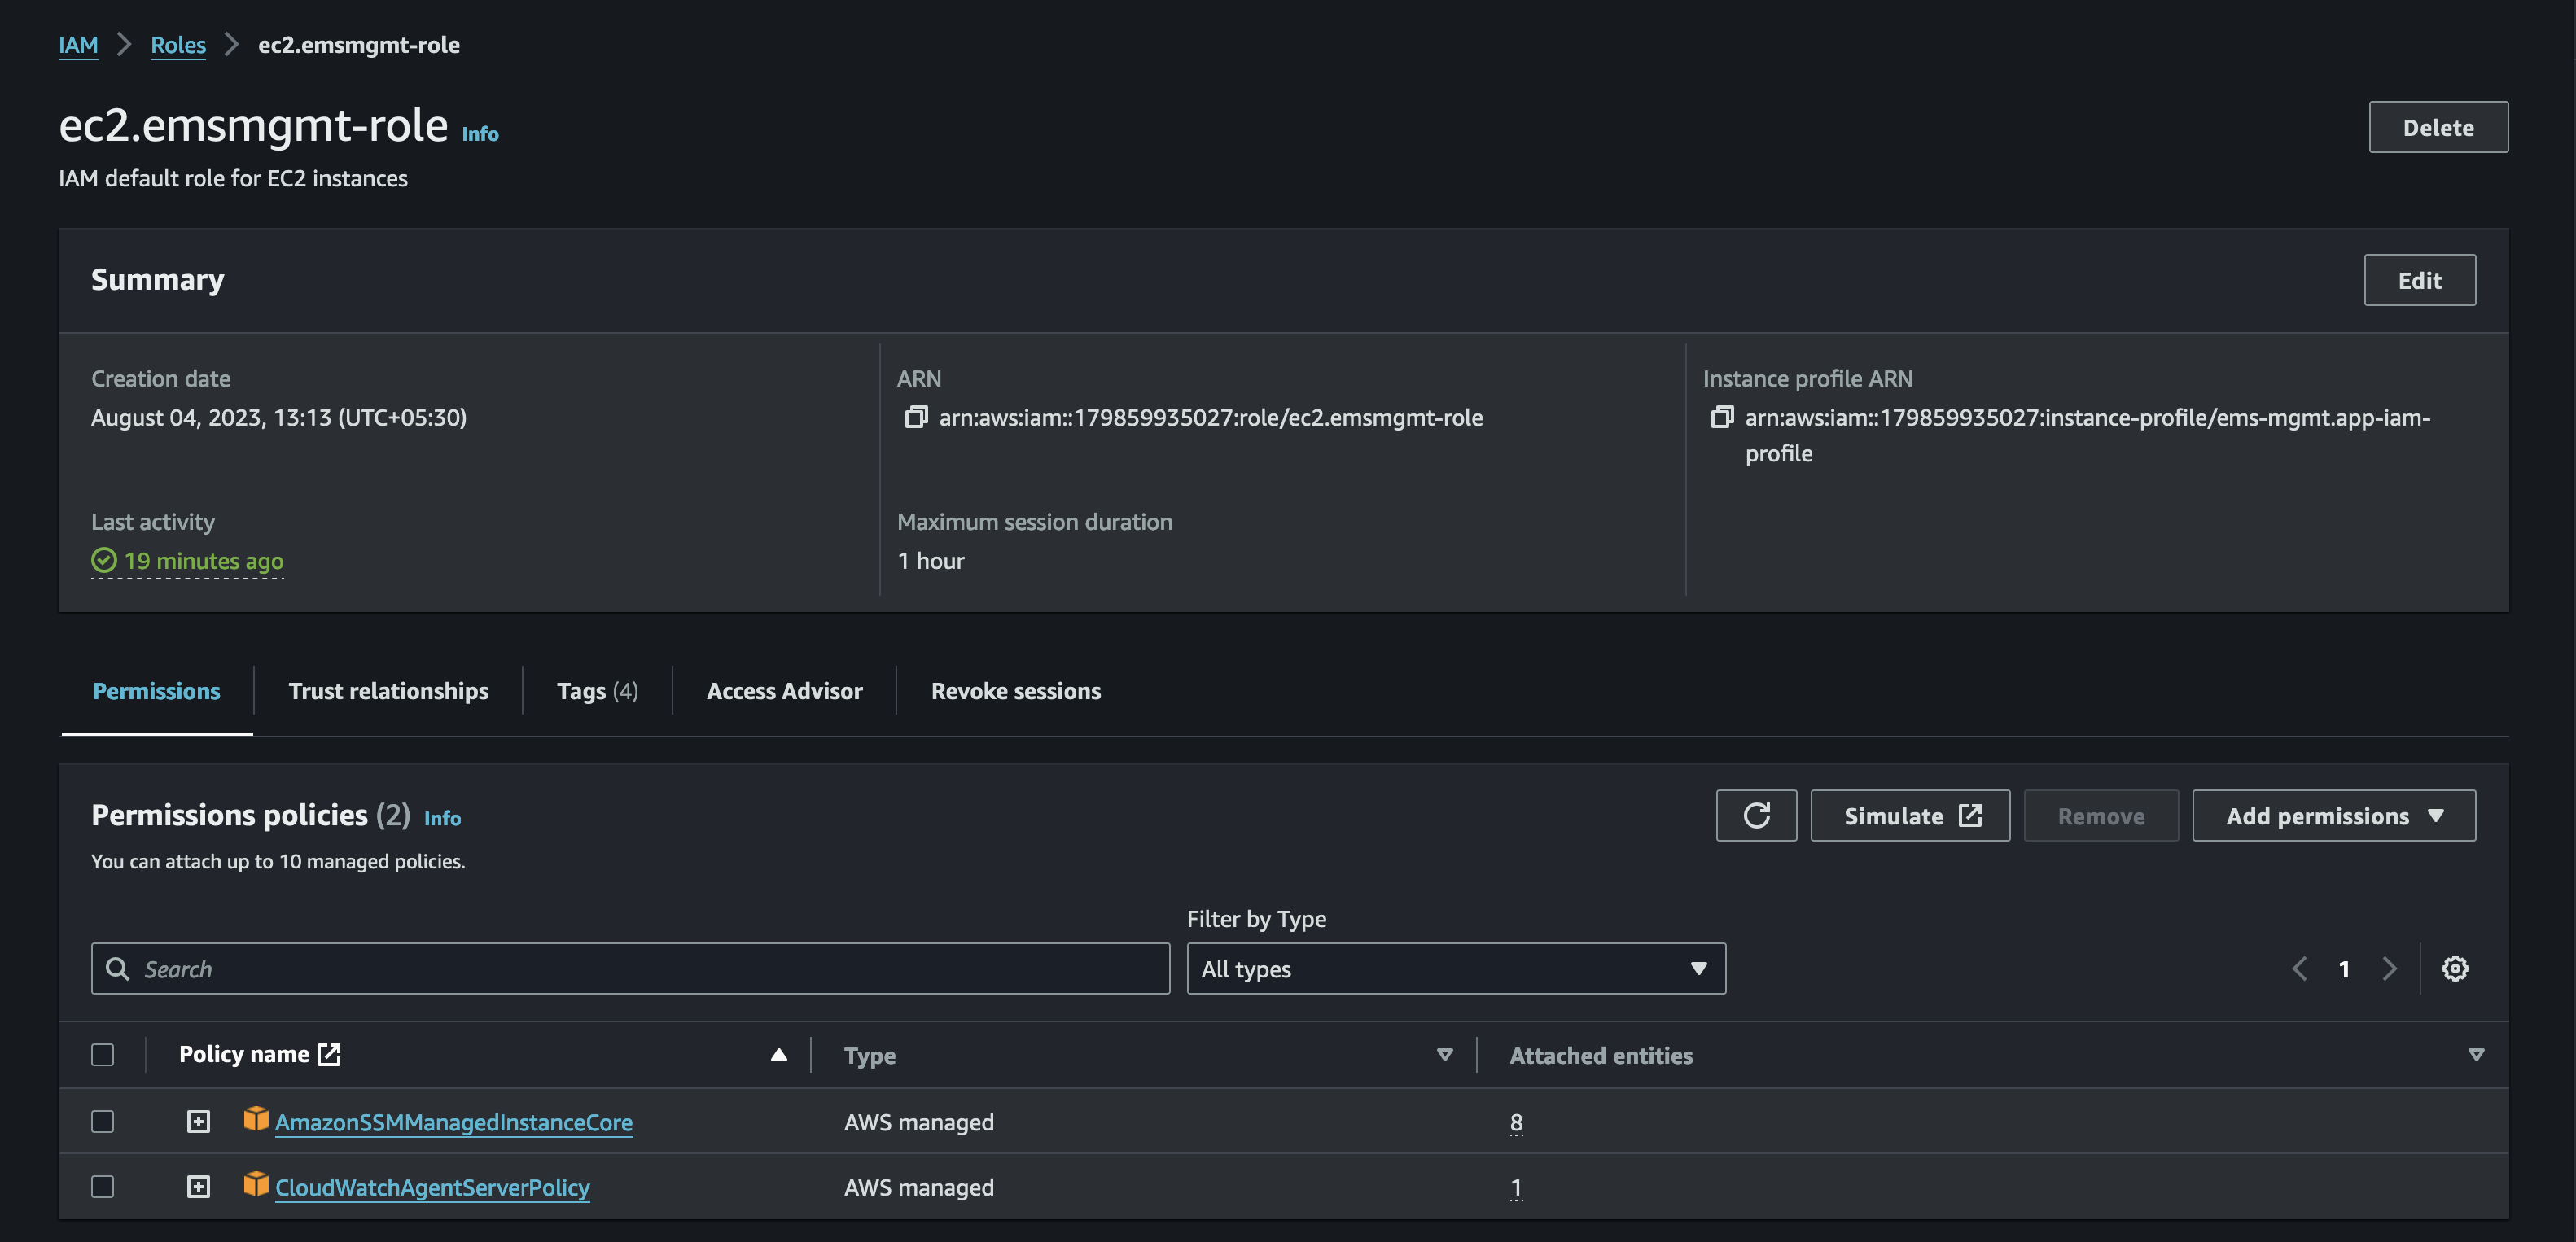Toggle checkbox for CloudWatchAgentServerPolicy policy

(102, 1183)
